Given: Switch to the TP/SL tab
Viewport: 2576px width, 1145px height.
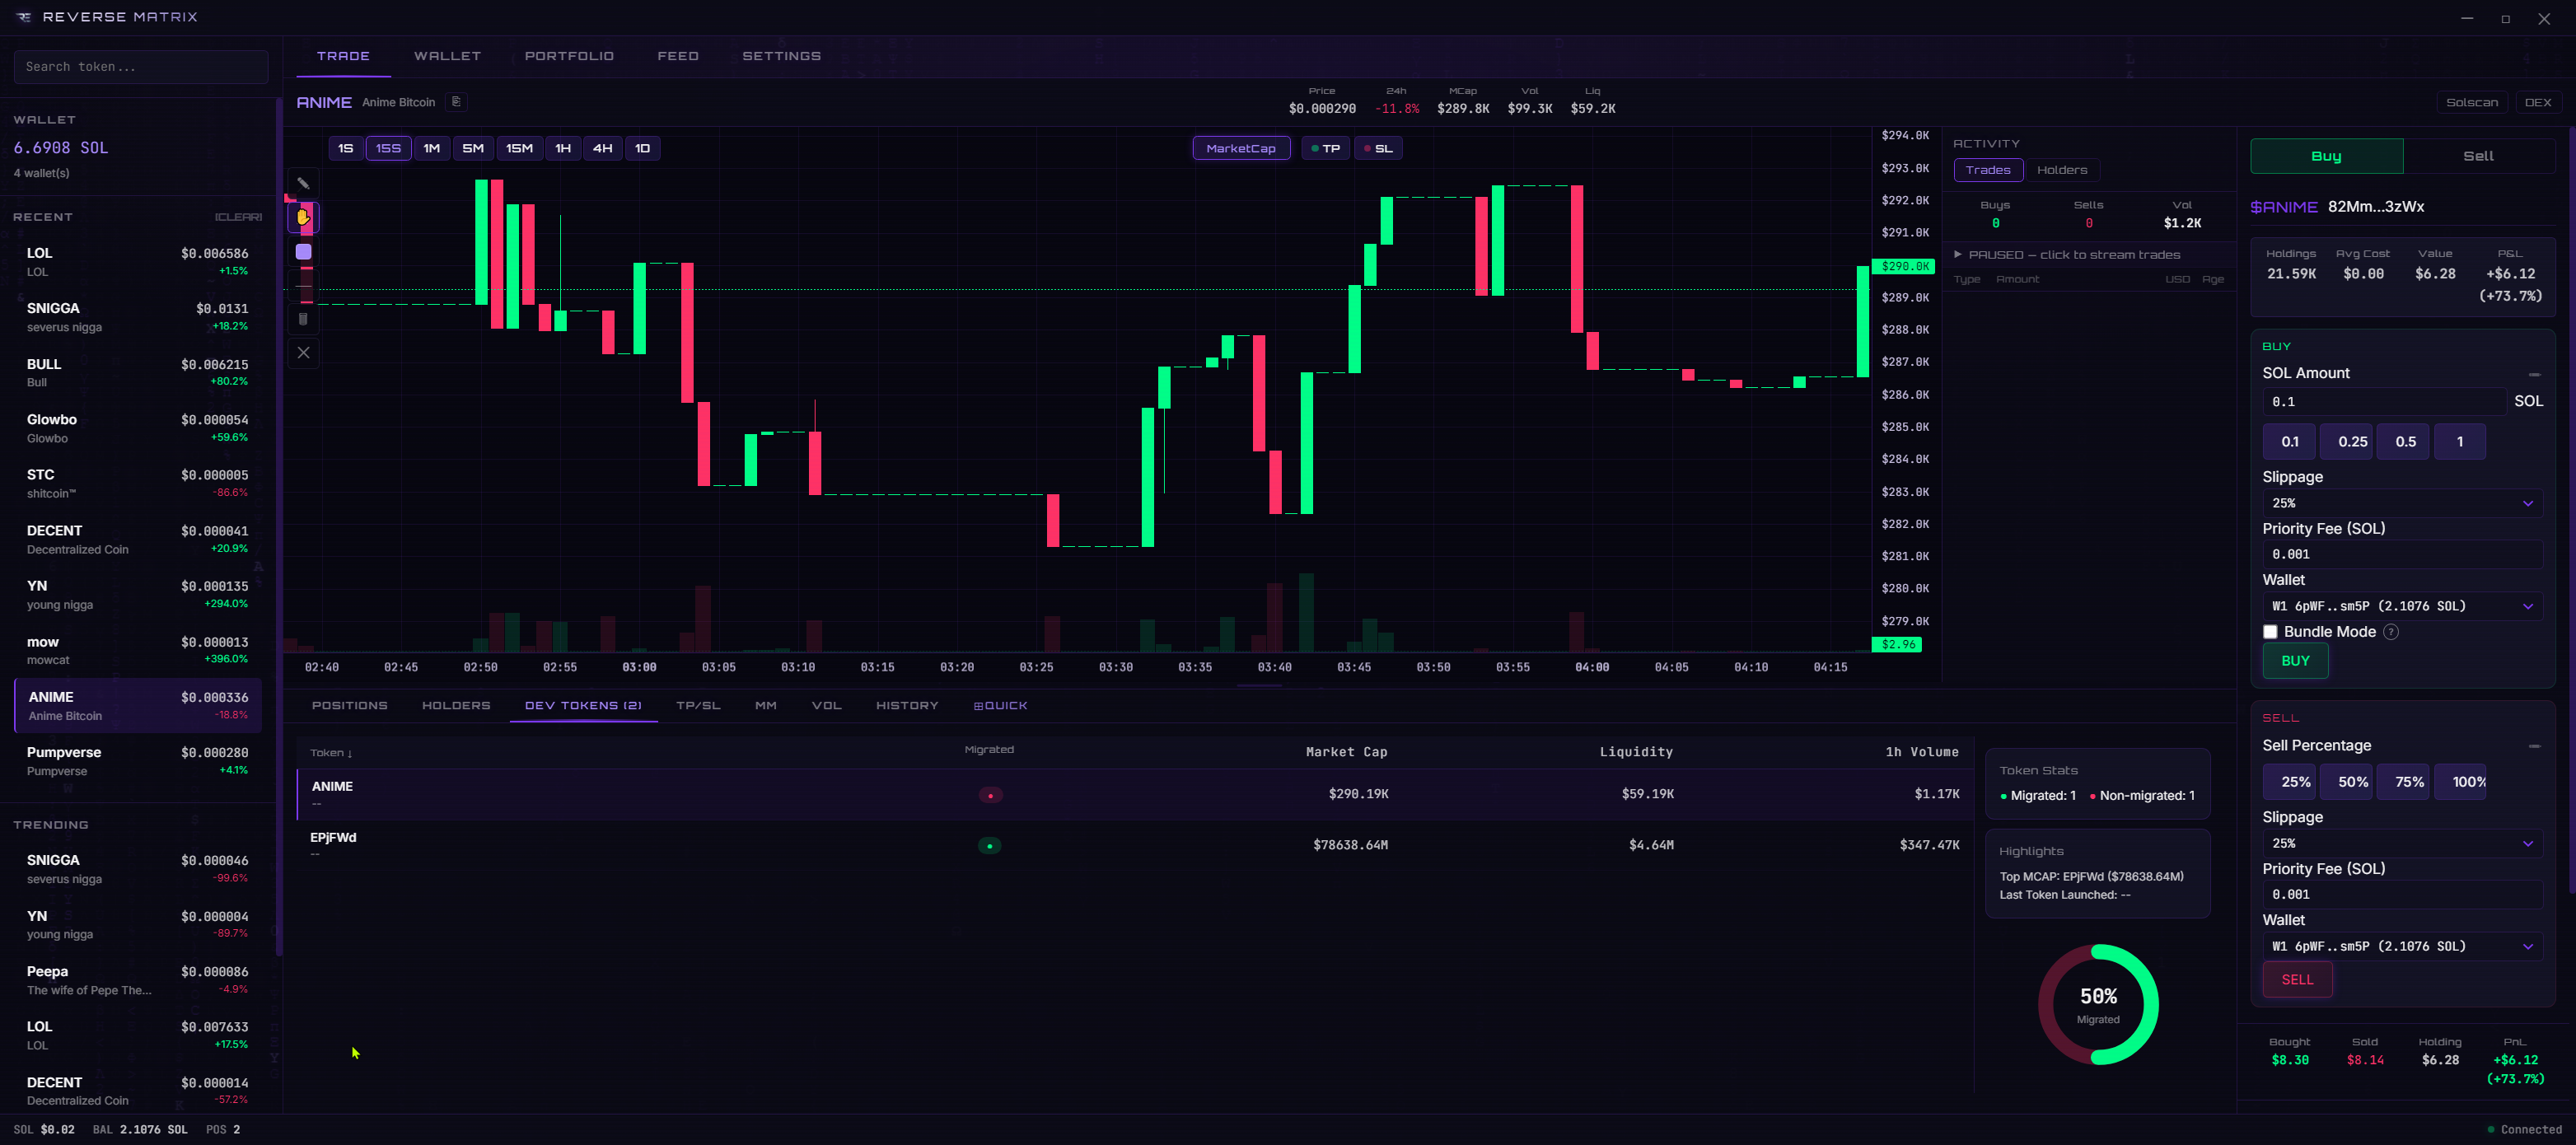Looking at the screenshot, I should (x=698, y=706).
